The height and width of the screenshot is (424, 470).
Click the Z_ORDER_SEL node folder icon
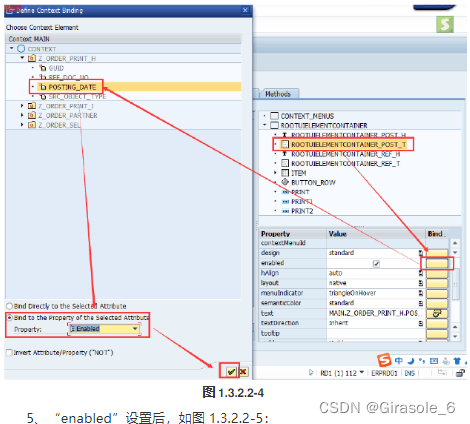32,125
